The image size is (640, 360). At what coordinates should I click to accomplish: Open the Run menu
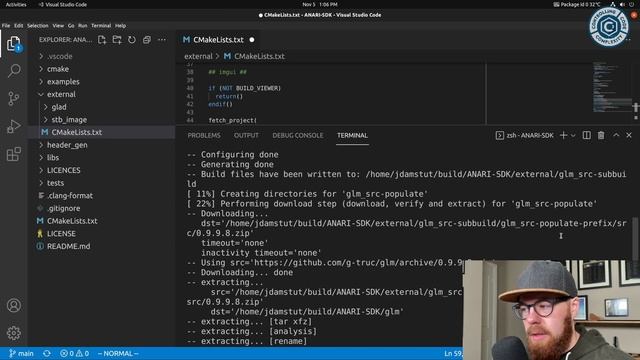[82, 25]
